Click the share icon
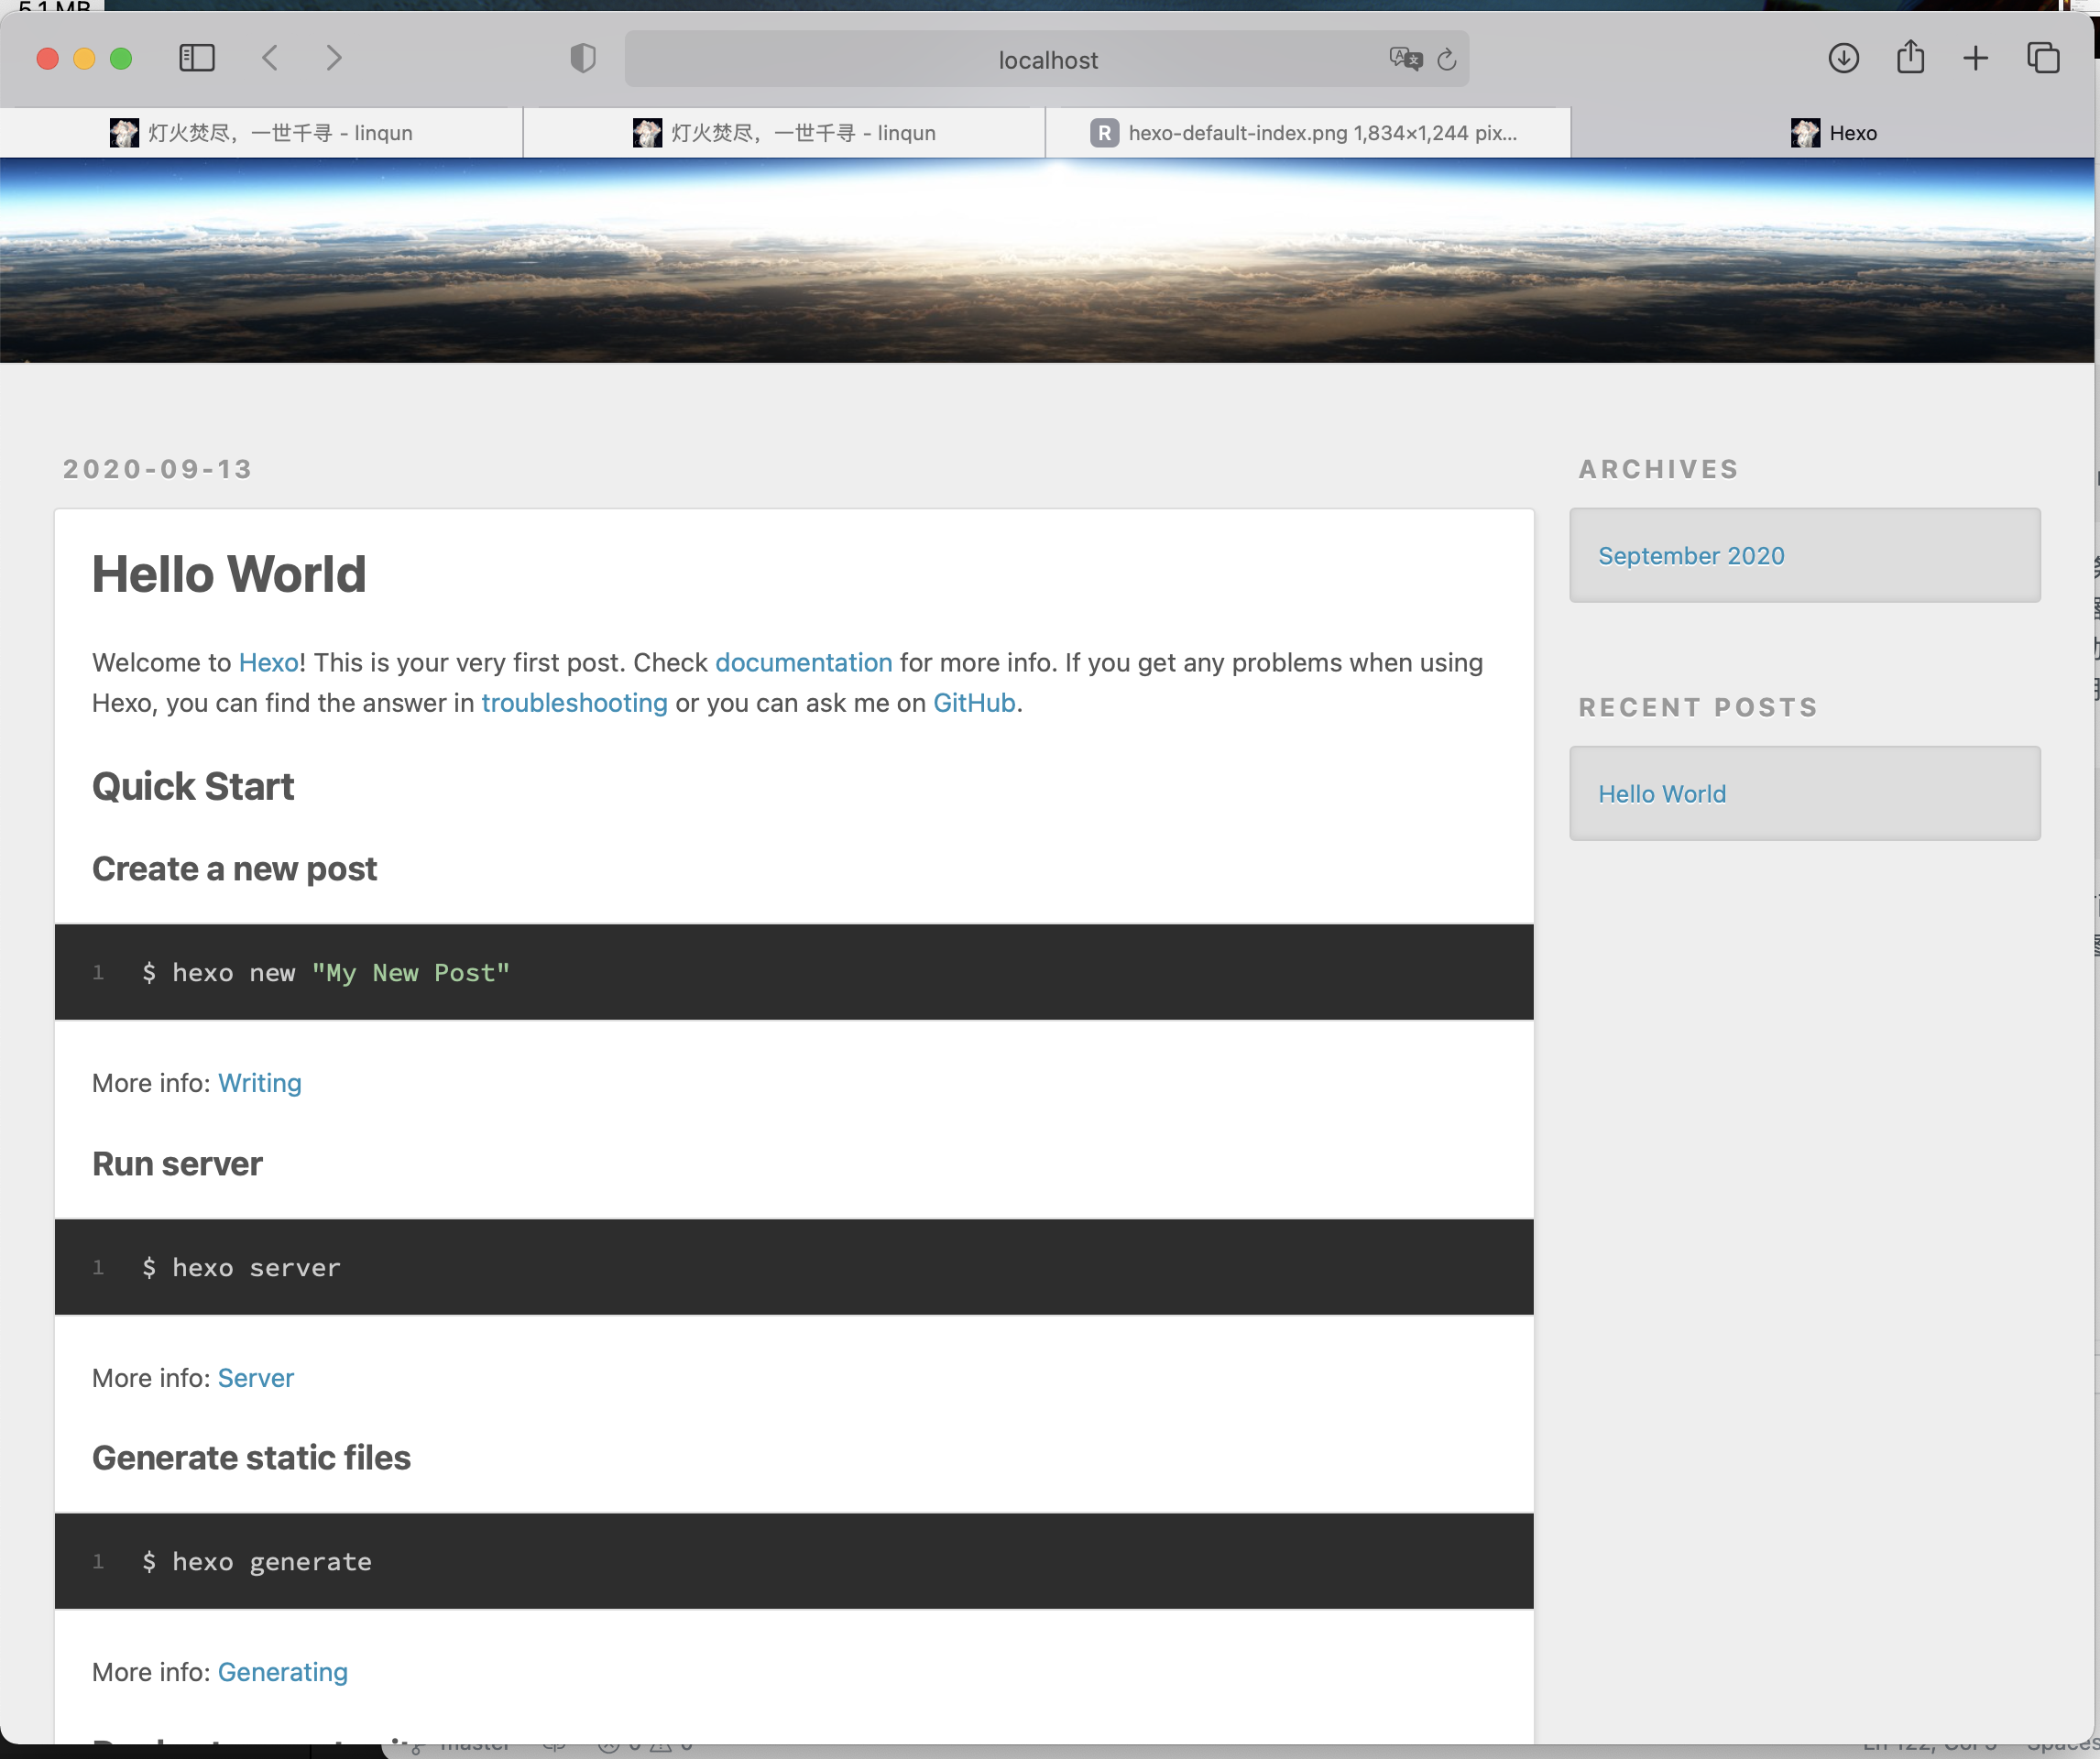The width and height of the screenshot is (2100, 1759). pyautogui.click(x=1910, y=57)
